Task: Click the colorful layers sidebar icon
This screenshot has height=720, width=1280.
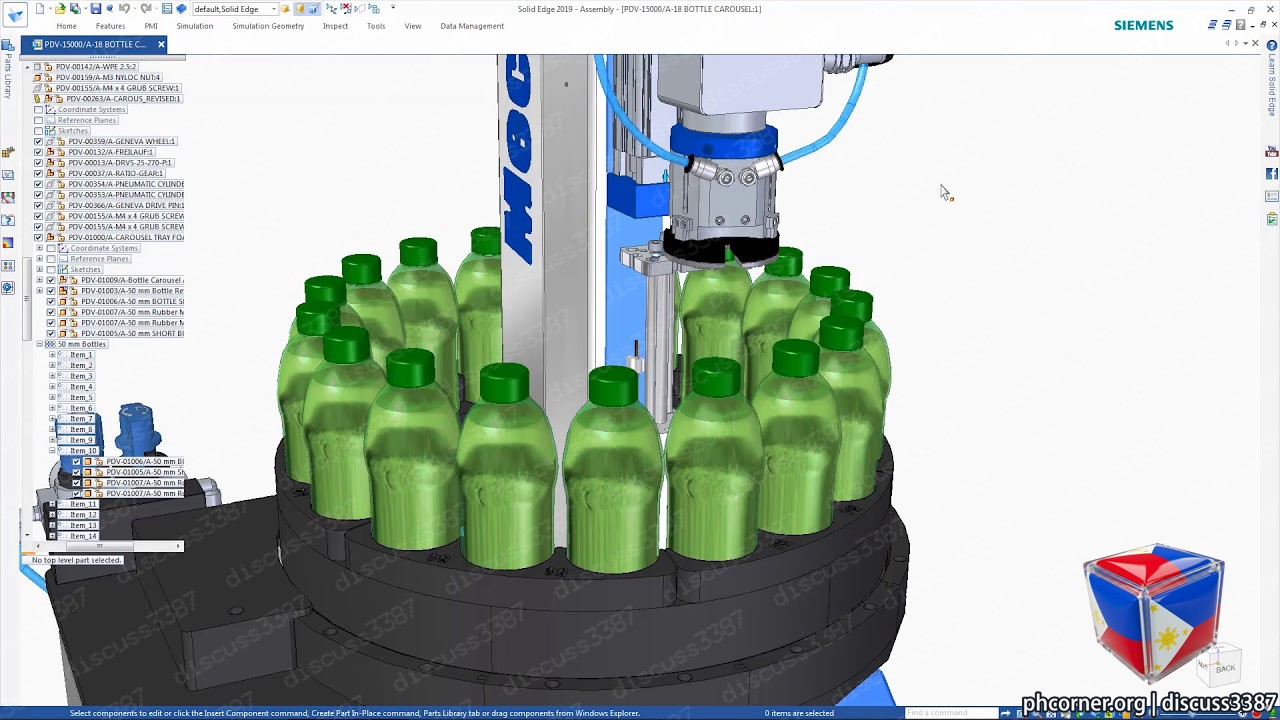Action: 8,243
